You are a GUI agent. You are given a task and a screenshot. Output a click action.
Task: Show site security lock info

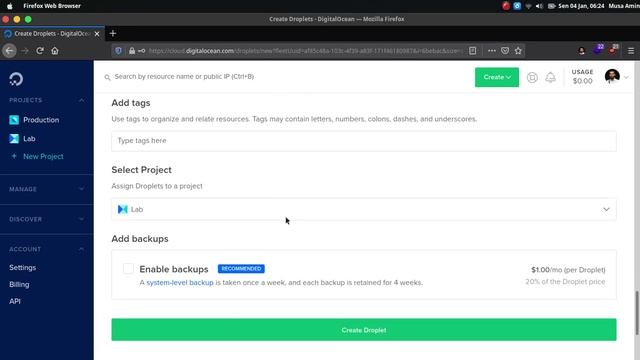132,51
